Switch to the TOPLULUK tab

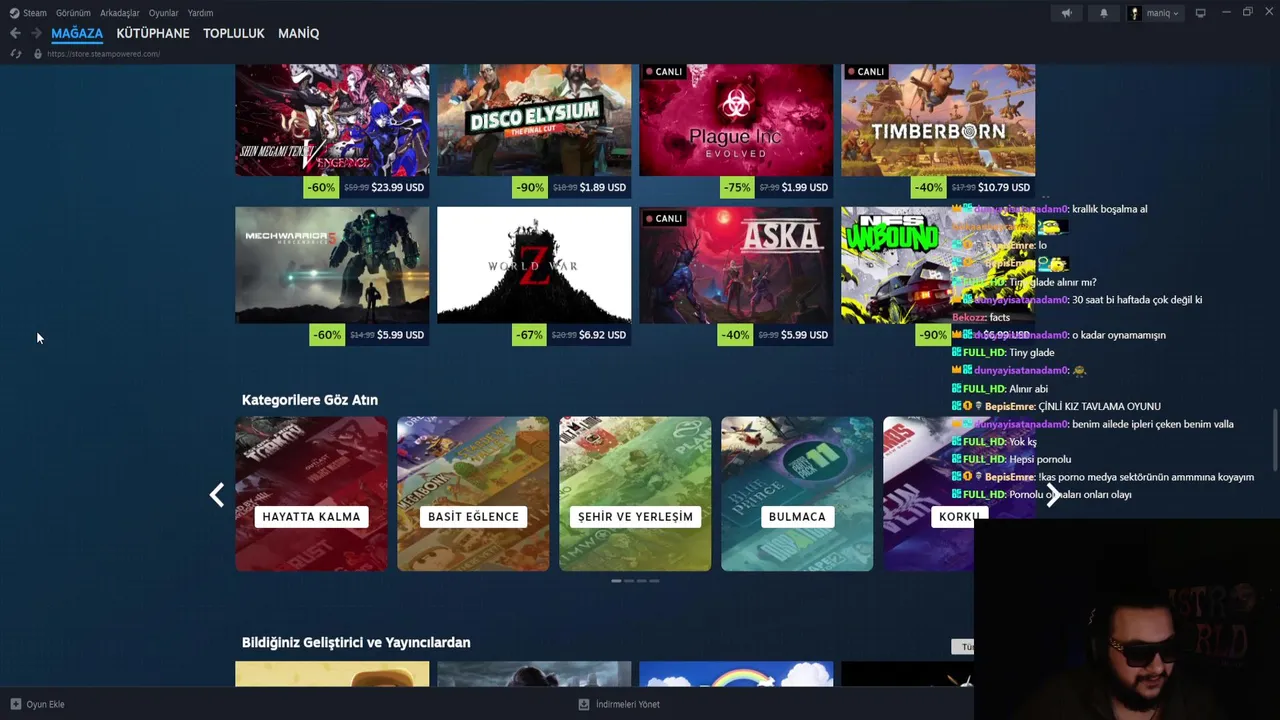(x=234, y=33)
